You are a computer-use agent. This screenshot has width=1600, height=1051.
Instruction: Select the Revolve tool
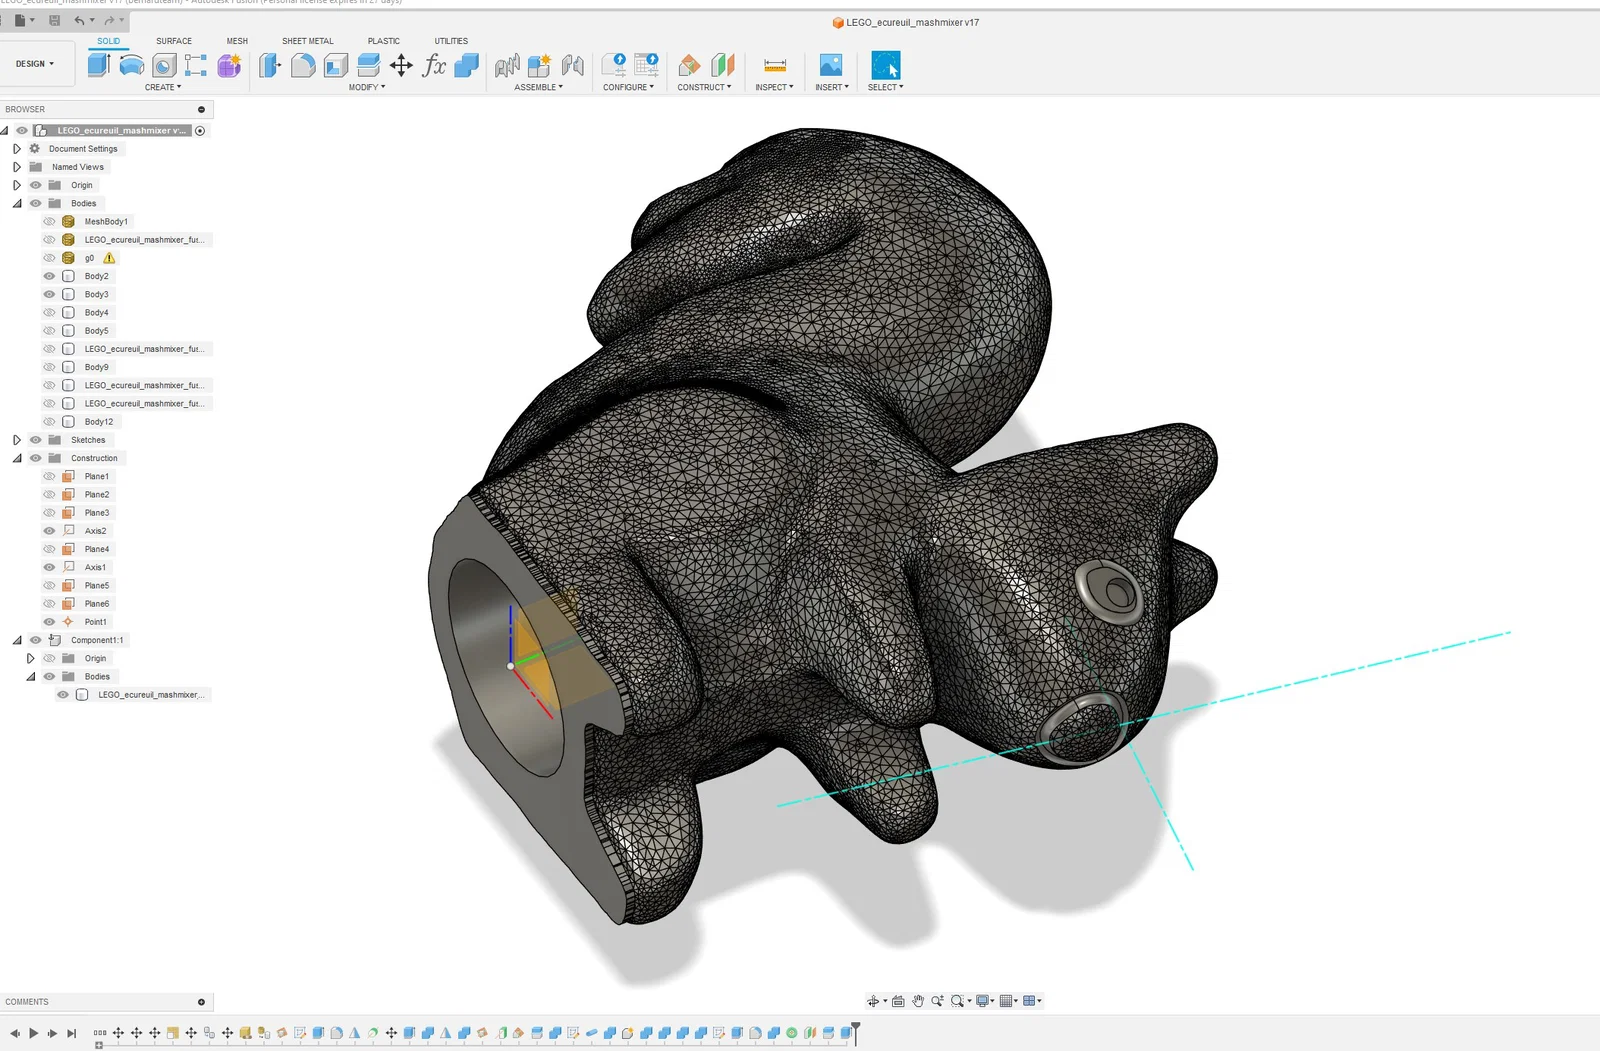(x=132, y=65)
